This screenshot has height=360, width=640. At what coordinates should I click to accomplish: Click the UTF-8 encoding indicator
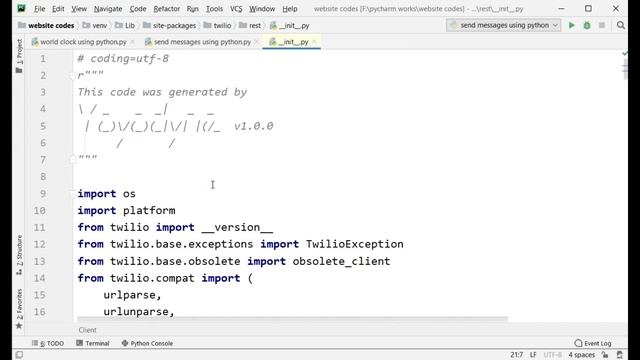tap(553, 355)
